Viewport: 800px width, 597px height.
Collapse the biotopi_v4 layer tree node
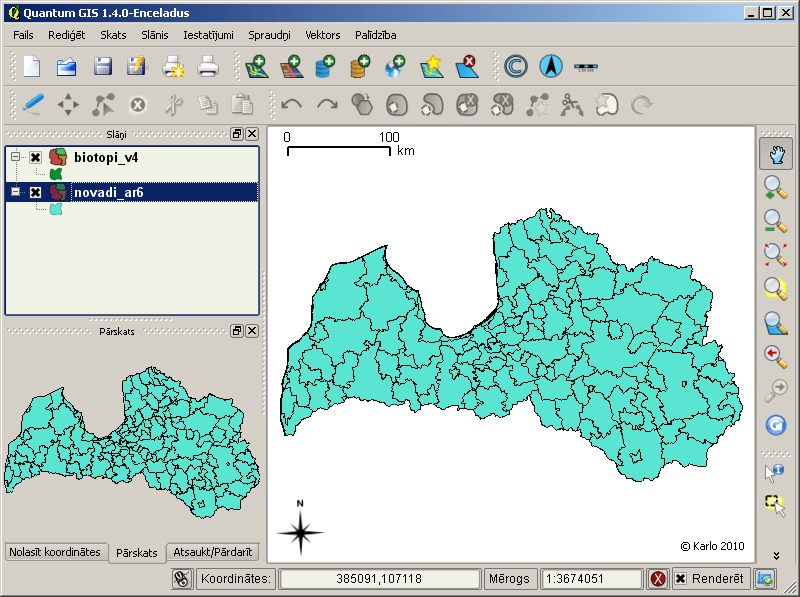16,157
